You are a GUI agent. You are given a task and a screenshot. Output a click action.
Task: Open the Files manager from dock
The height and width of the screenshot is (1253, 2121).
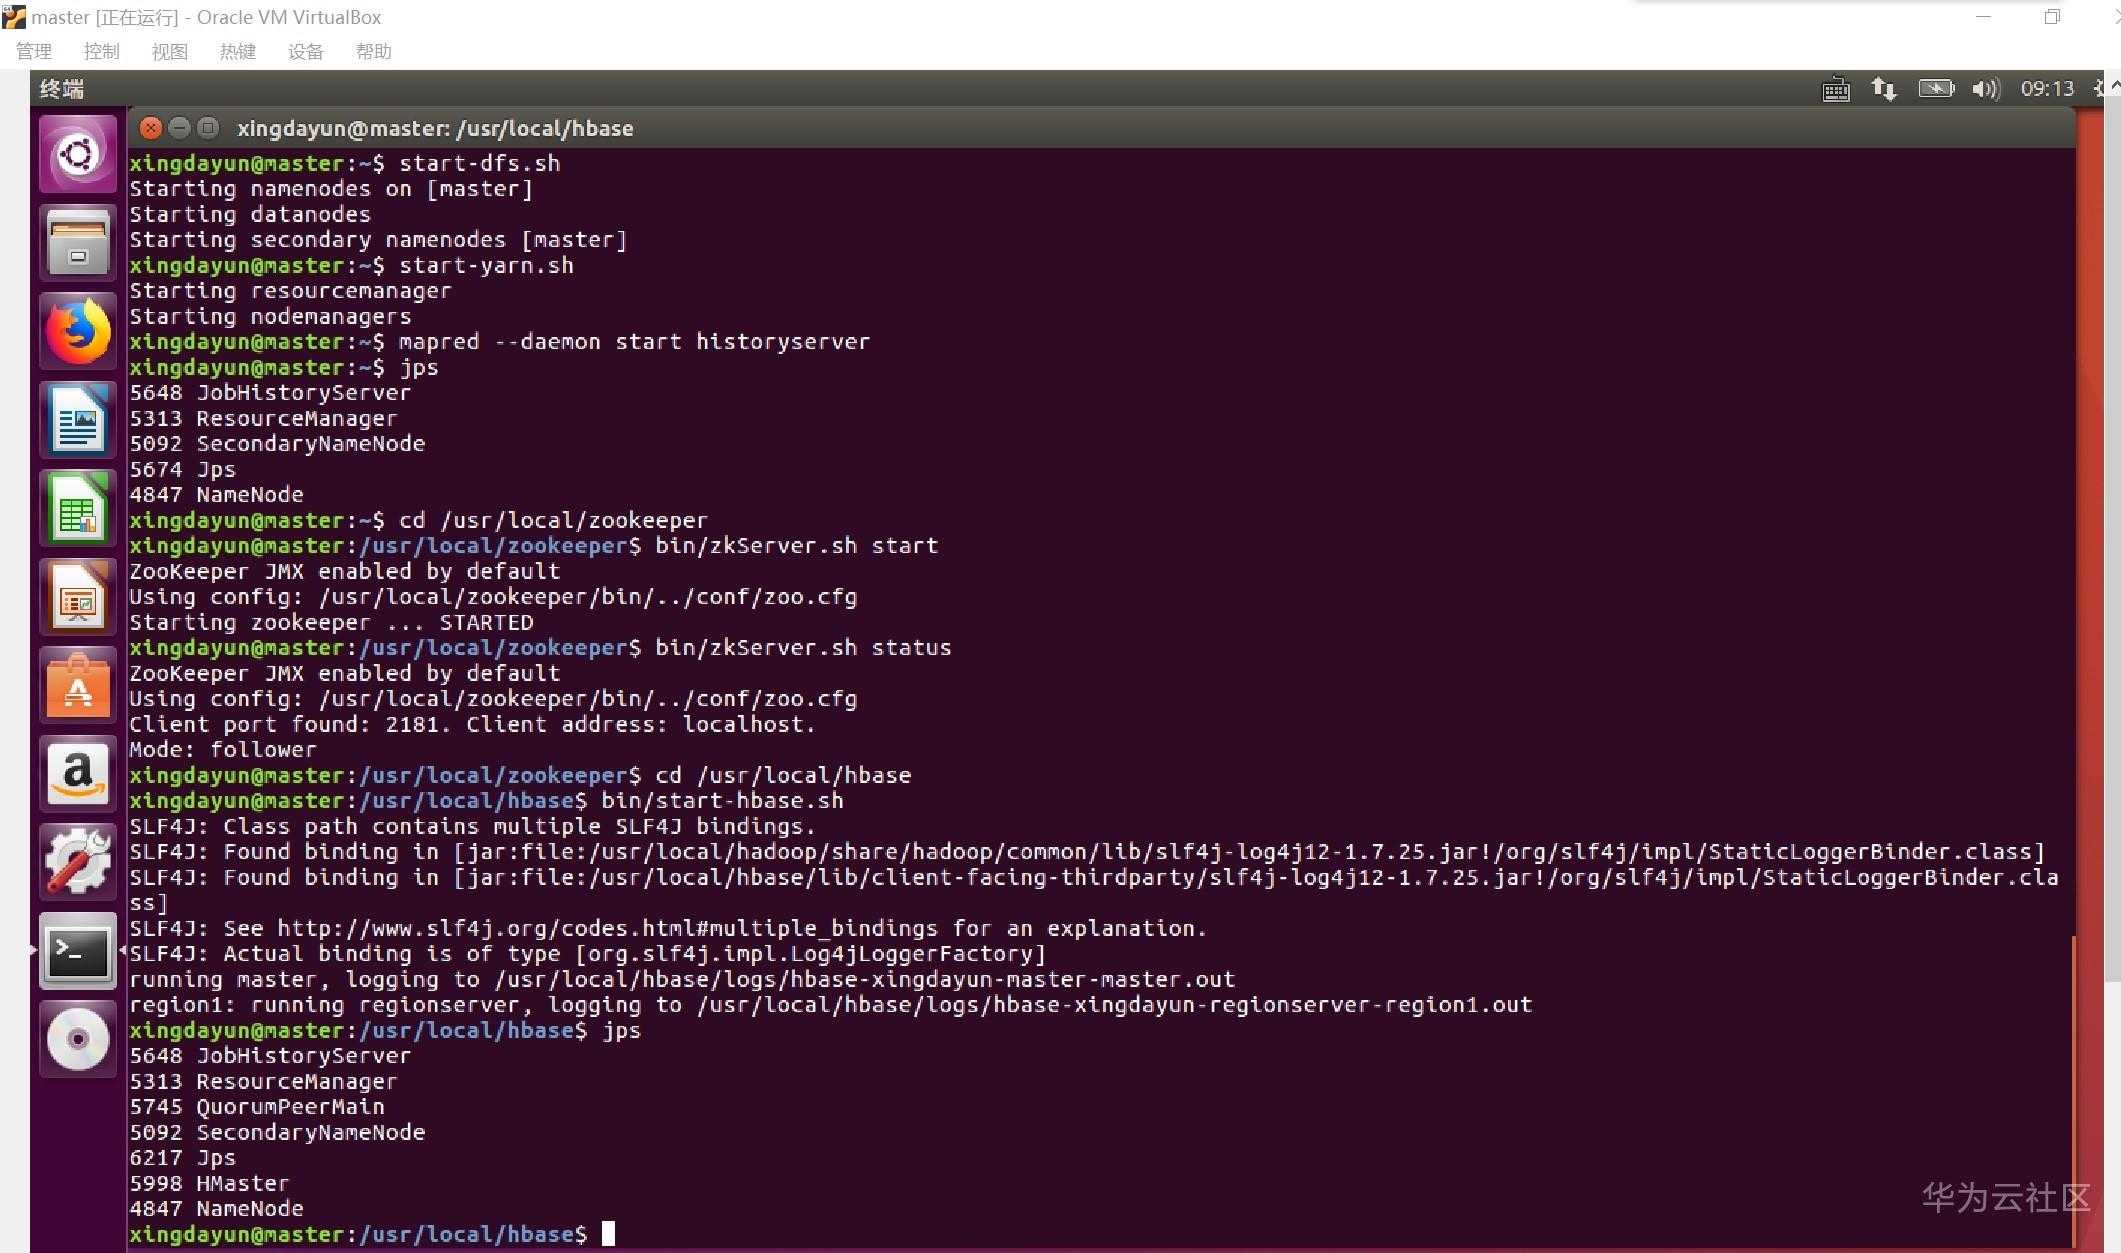point(78,243)
